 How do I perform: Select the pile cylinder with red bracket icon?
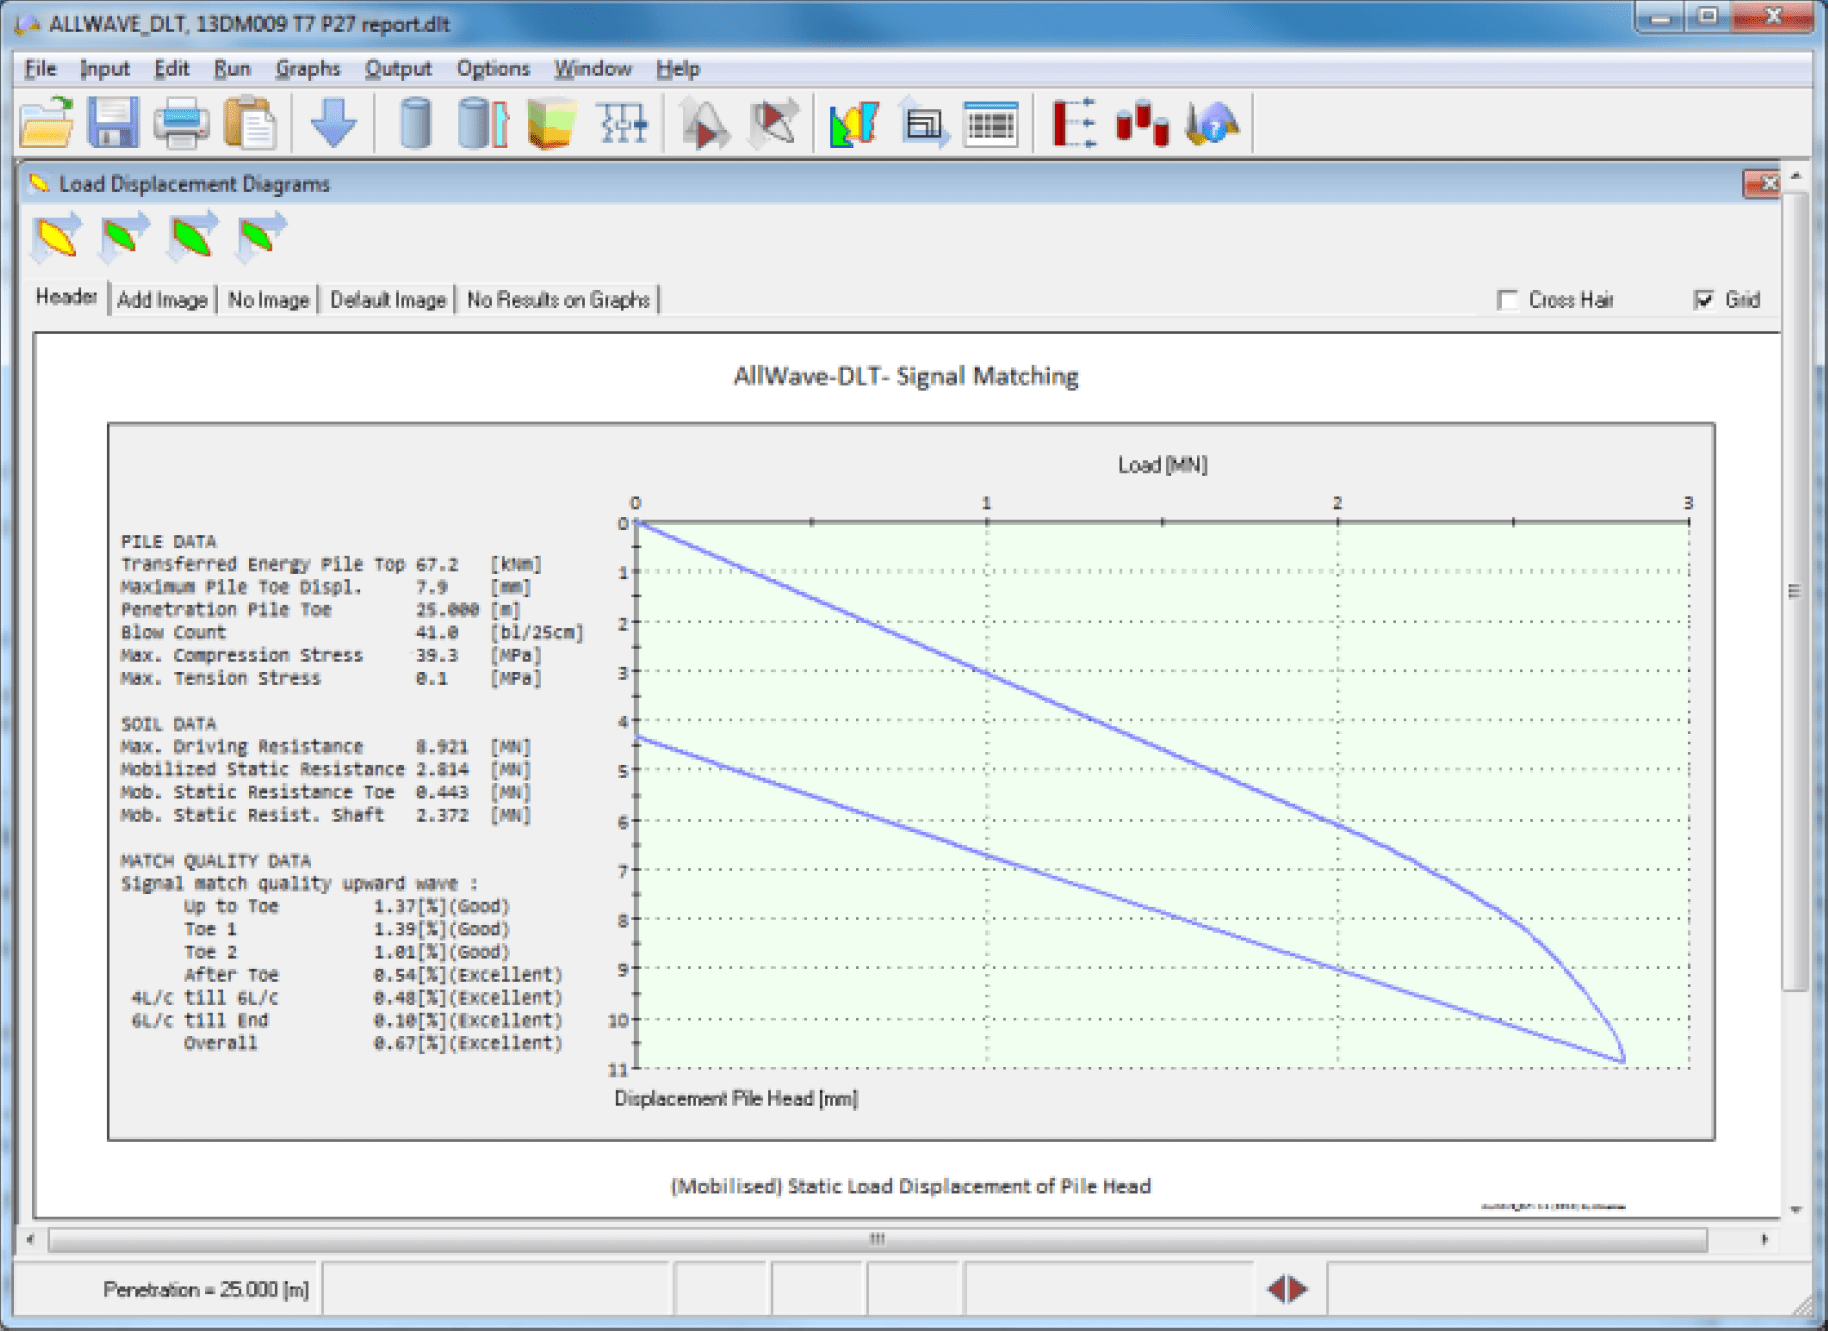pos(483,123)
